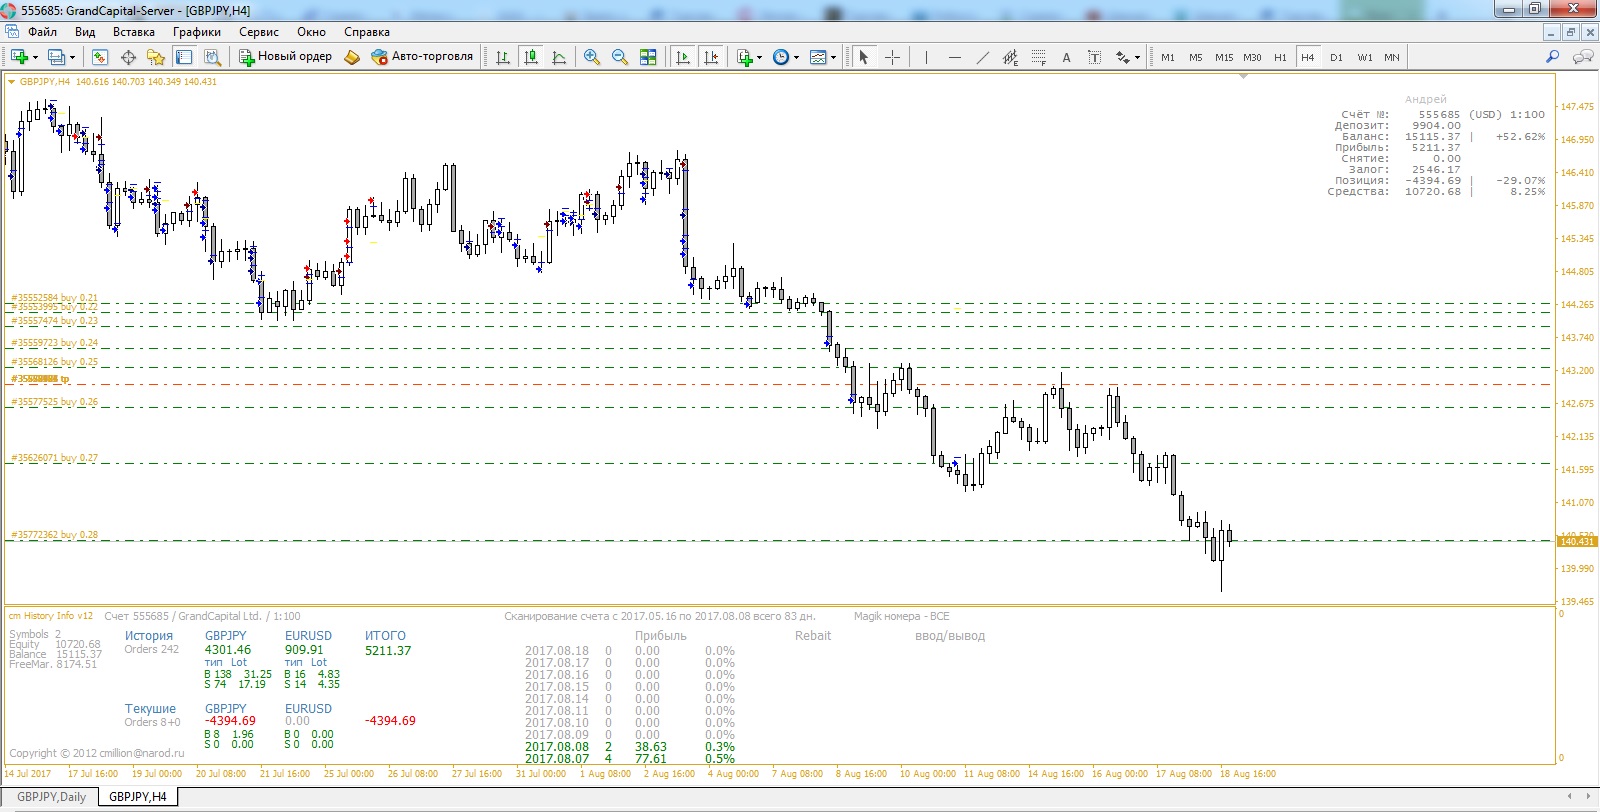Click the 140.431 current price marker

tap(1576, 542)
